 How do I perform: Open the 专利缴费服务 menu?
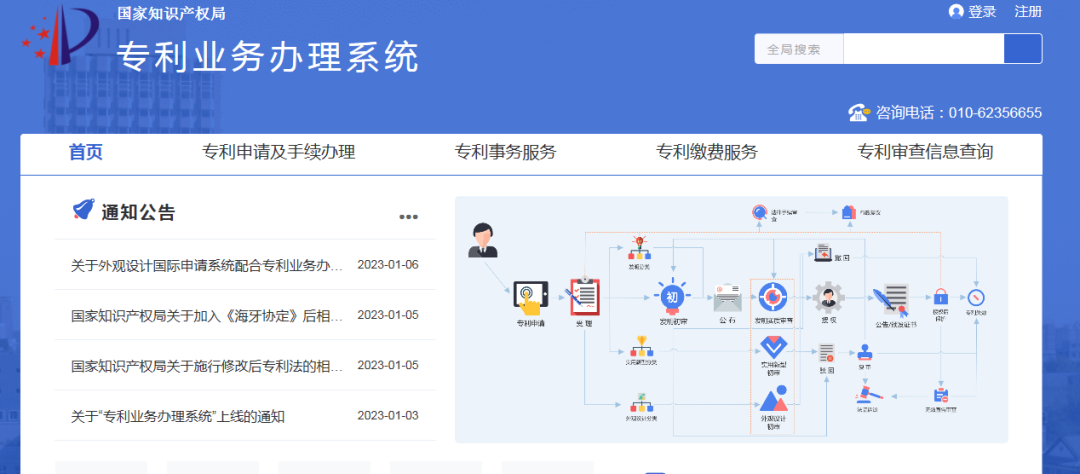(707, 152)
